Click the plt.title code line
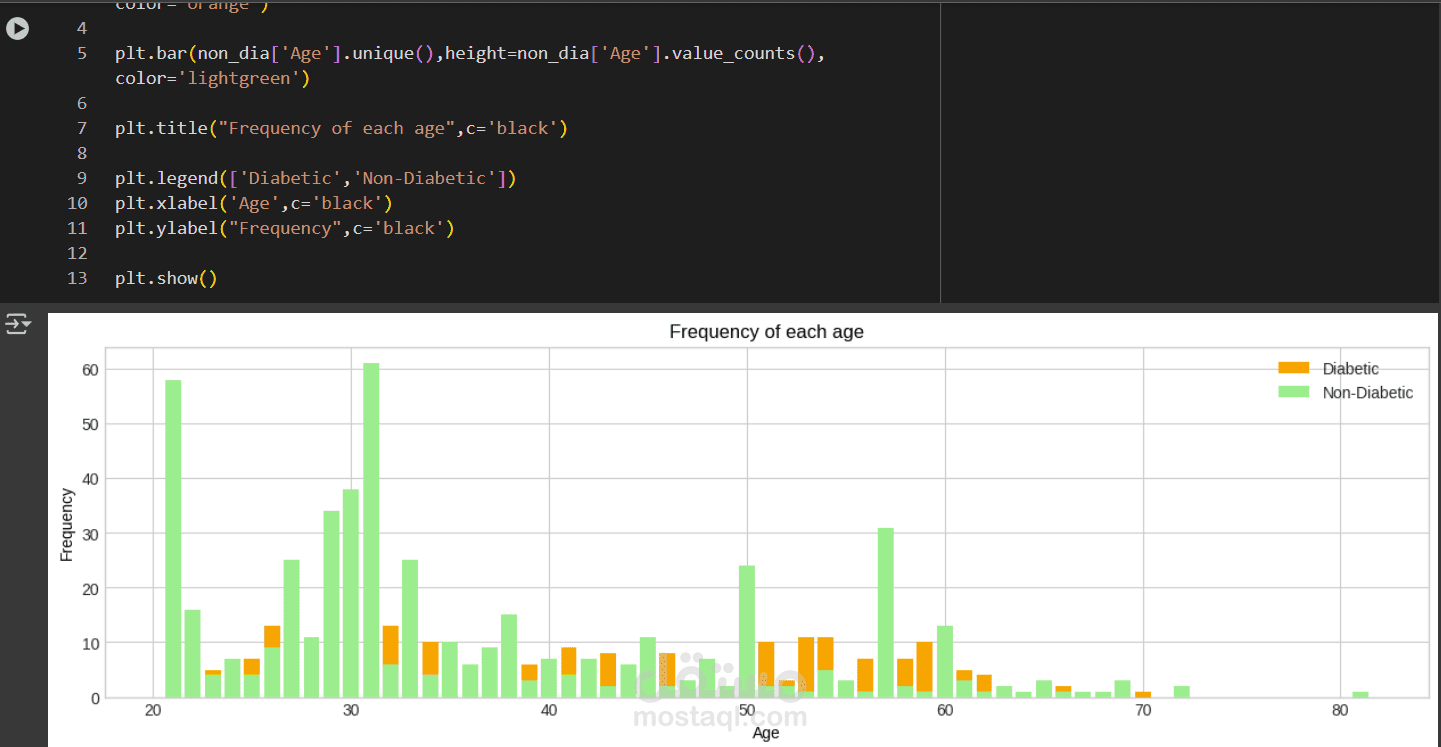 tap(341, 128)
